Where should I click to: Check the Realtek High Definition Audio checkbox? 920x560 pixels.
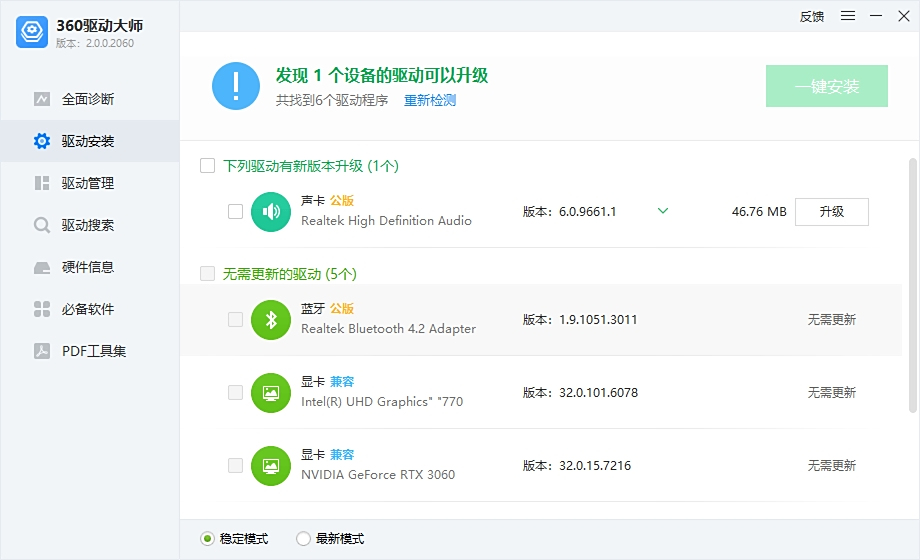[235, 211]
